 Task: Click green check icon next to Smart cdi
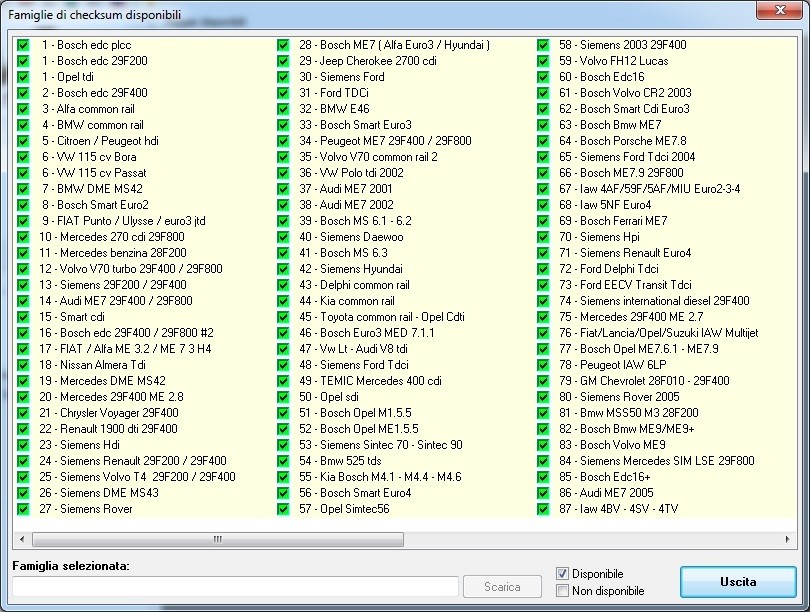click(23, 317)
